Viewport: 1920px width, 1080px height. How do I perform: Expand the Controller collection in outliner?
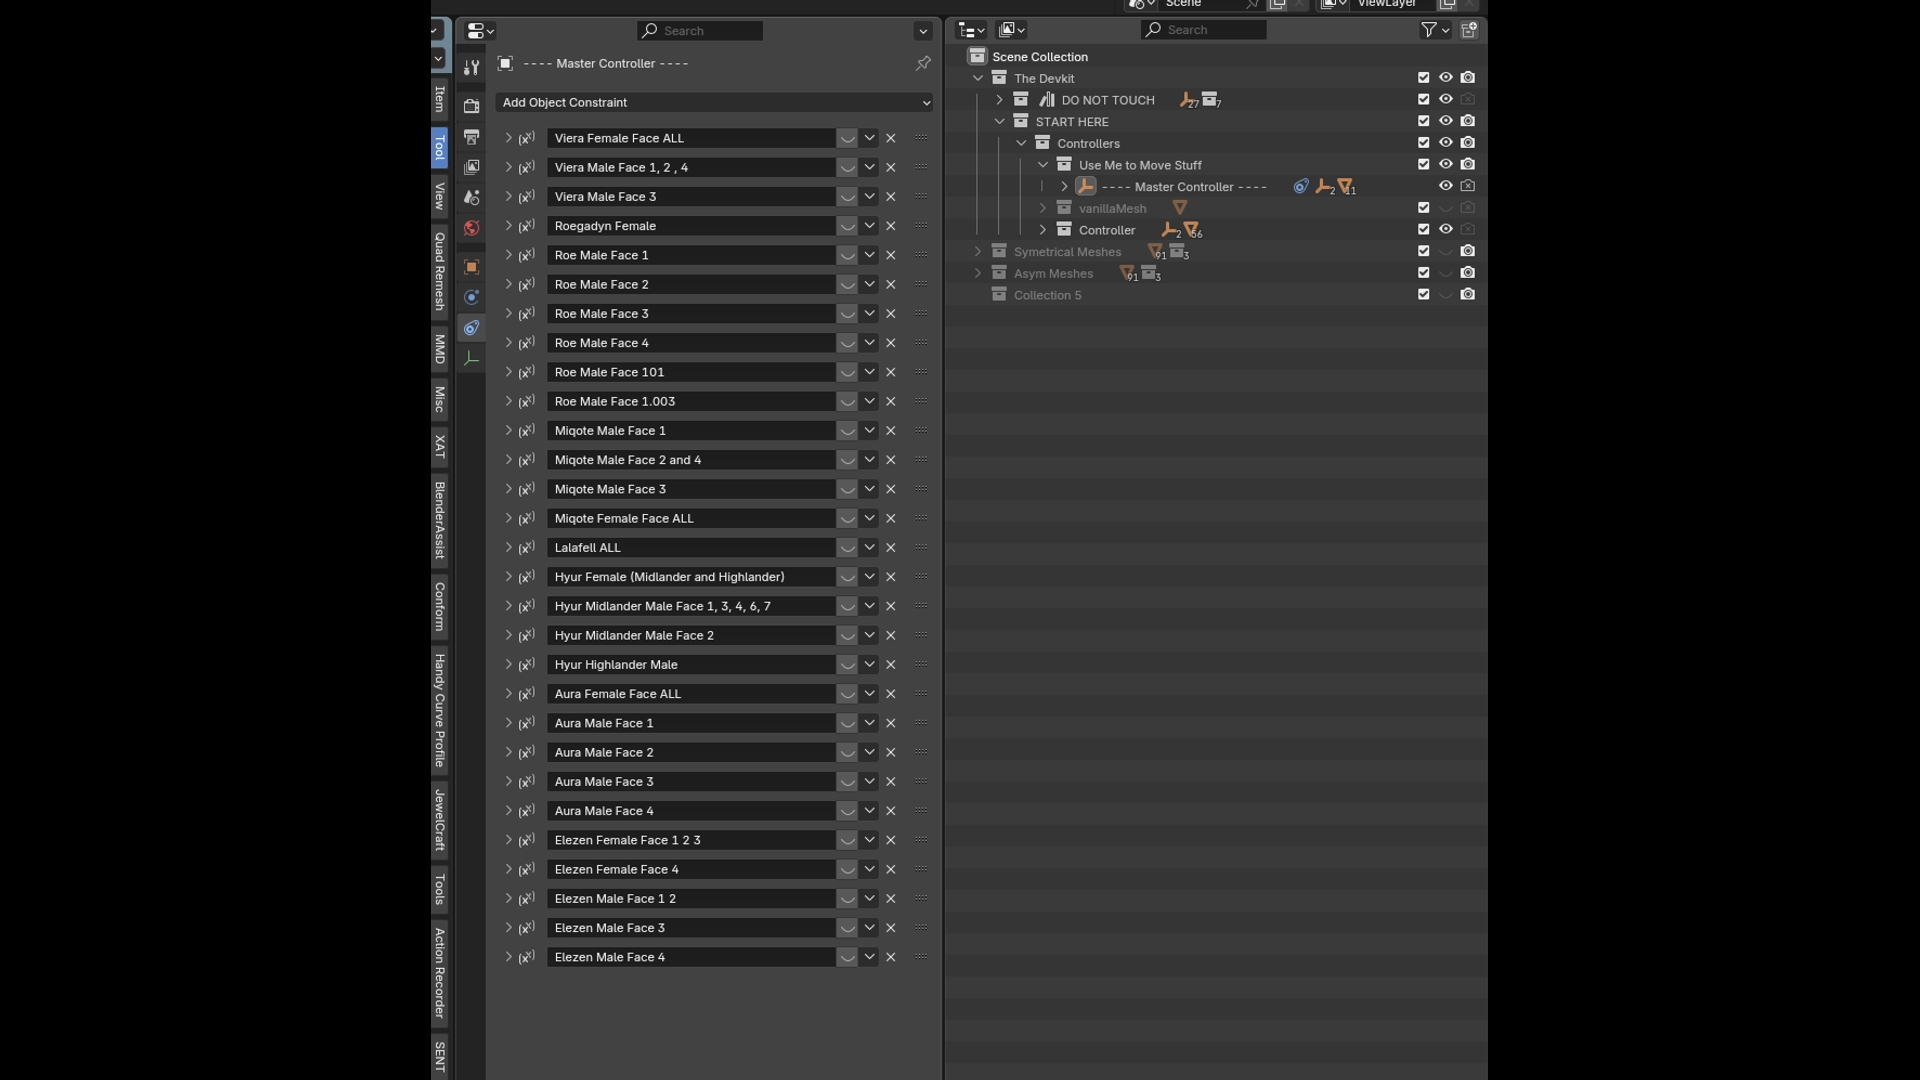1043,230
